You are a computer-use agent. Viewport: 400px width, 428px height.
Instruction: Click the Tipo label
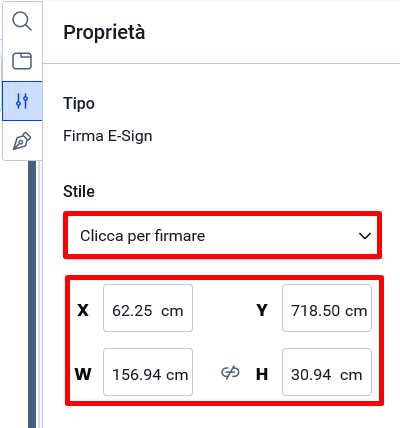point(79,104)
